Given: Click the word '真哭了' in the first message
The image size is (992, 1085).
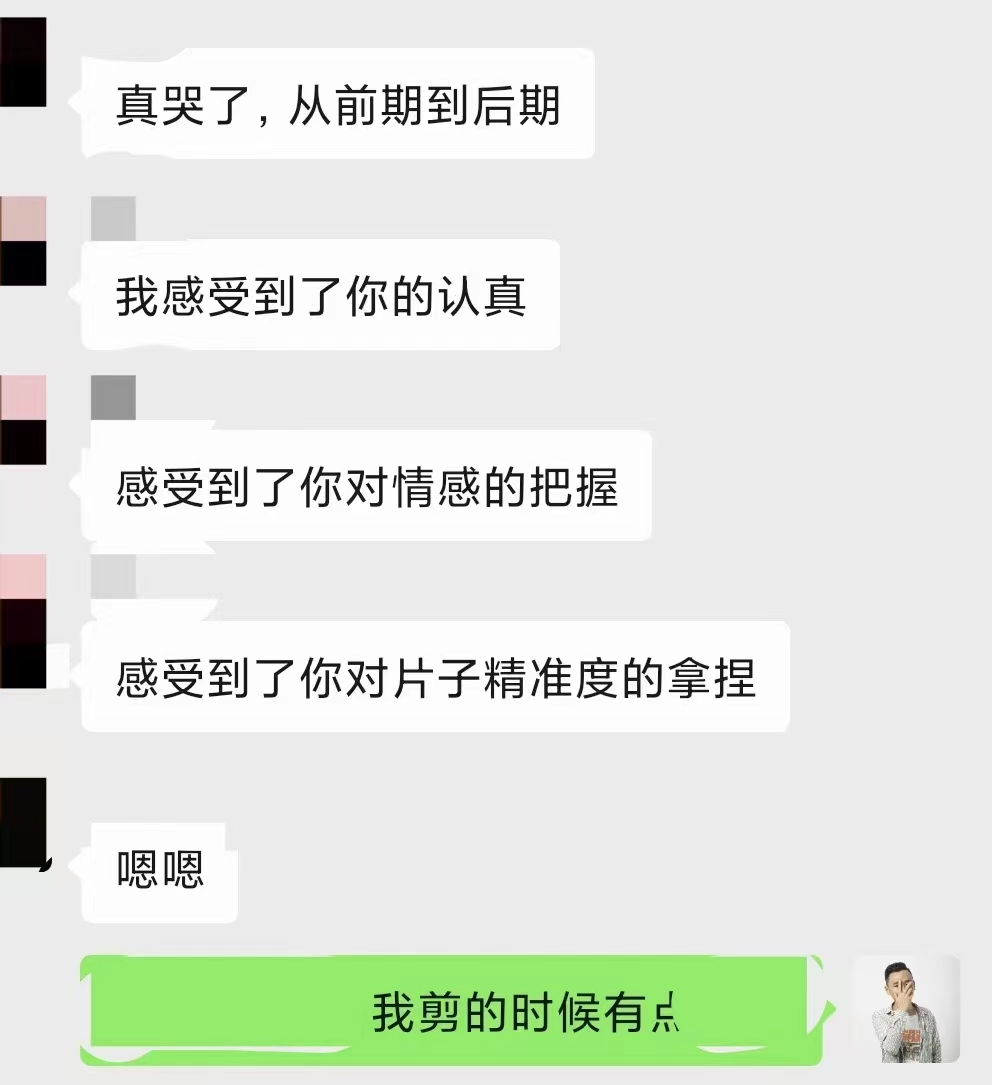Looking at the screenshot, I should 183,106.
